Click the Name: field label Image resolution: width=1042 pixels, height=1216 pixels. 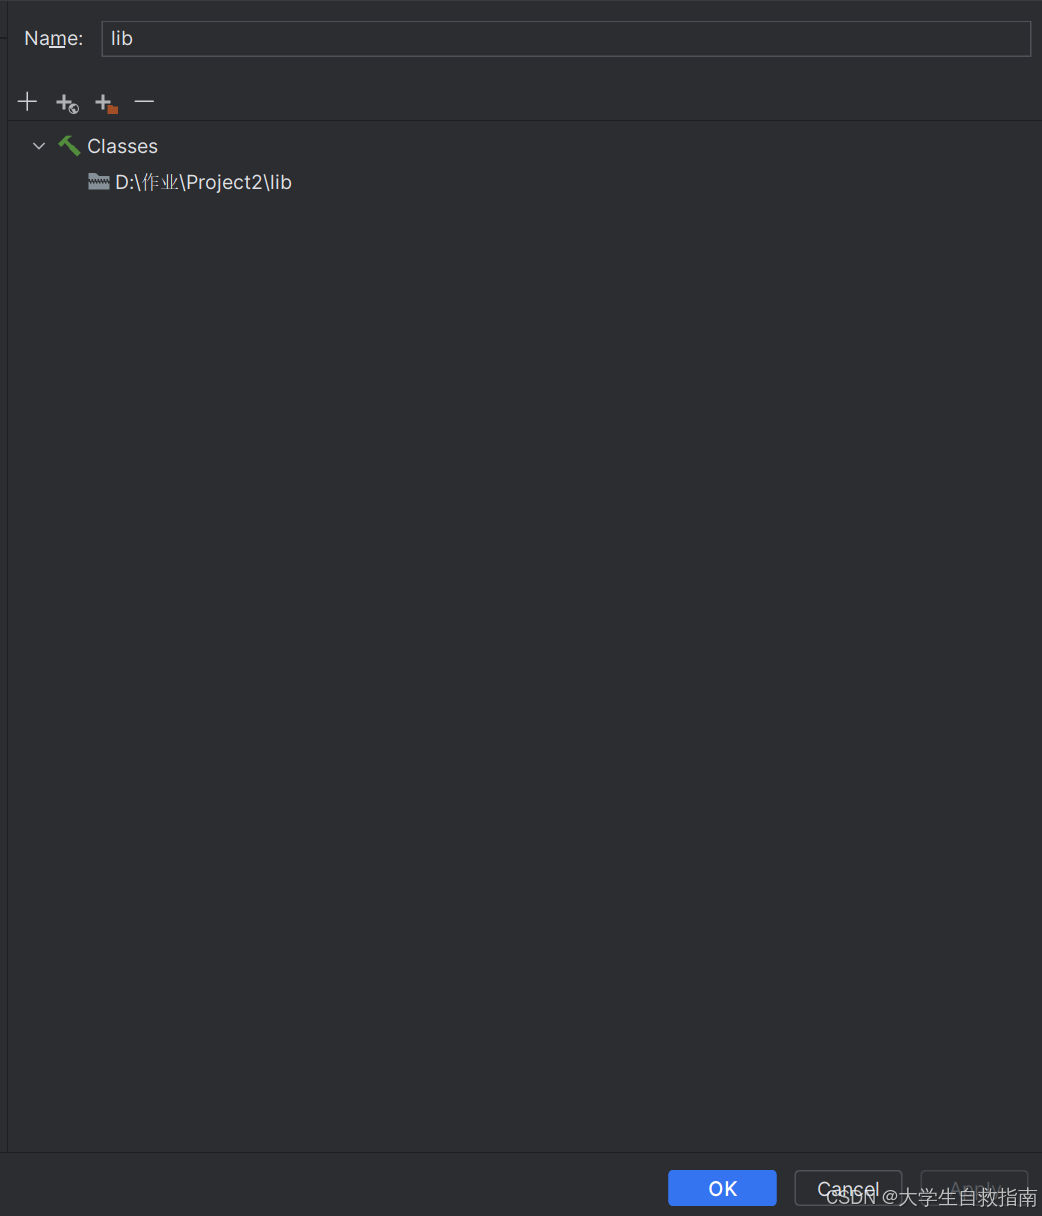pyautogui.click(x=53, y=39)
